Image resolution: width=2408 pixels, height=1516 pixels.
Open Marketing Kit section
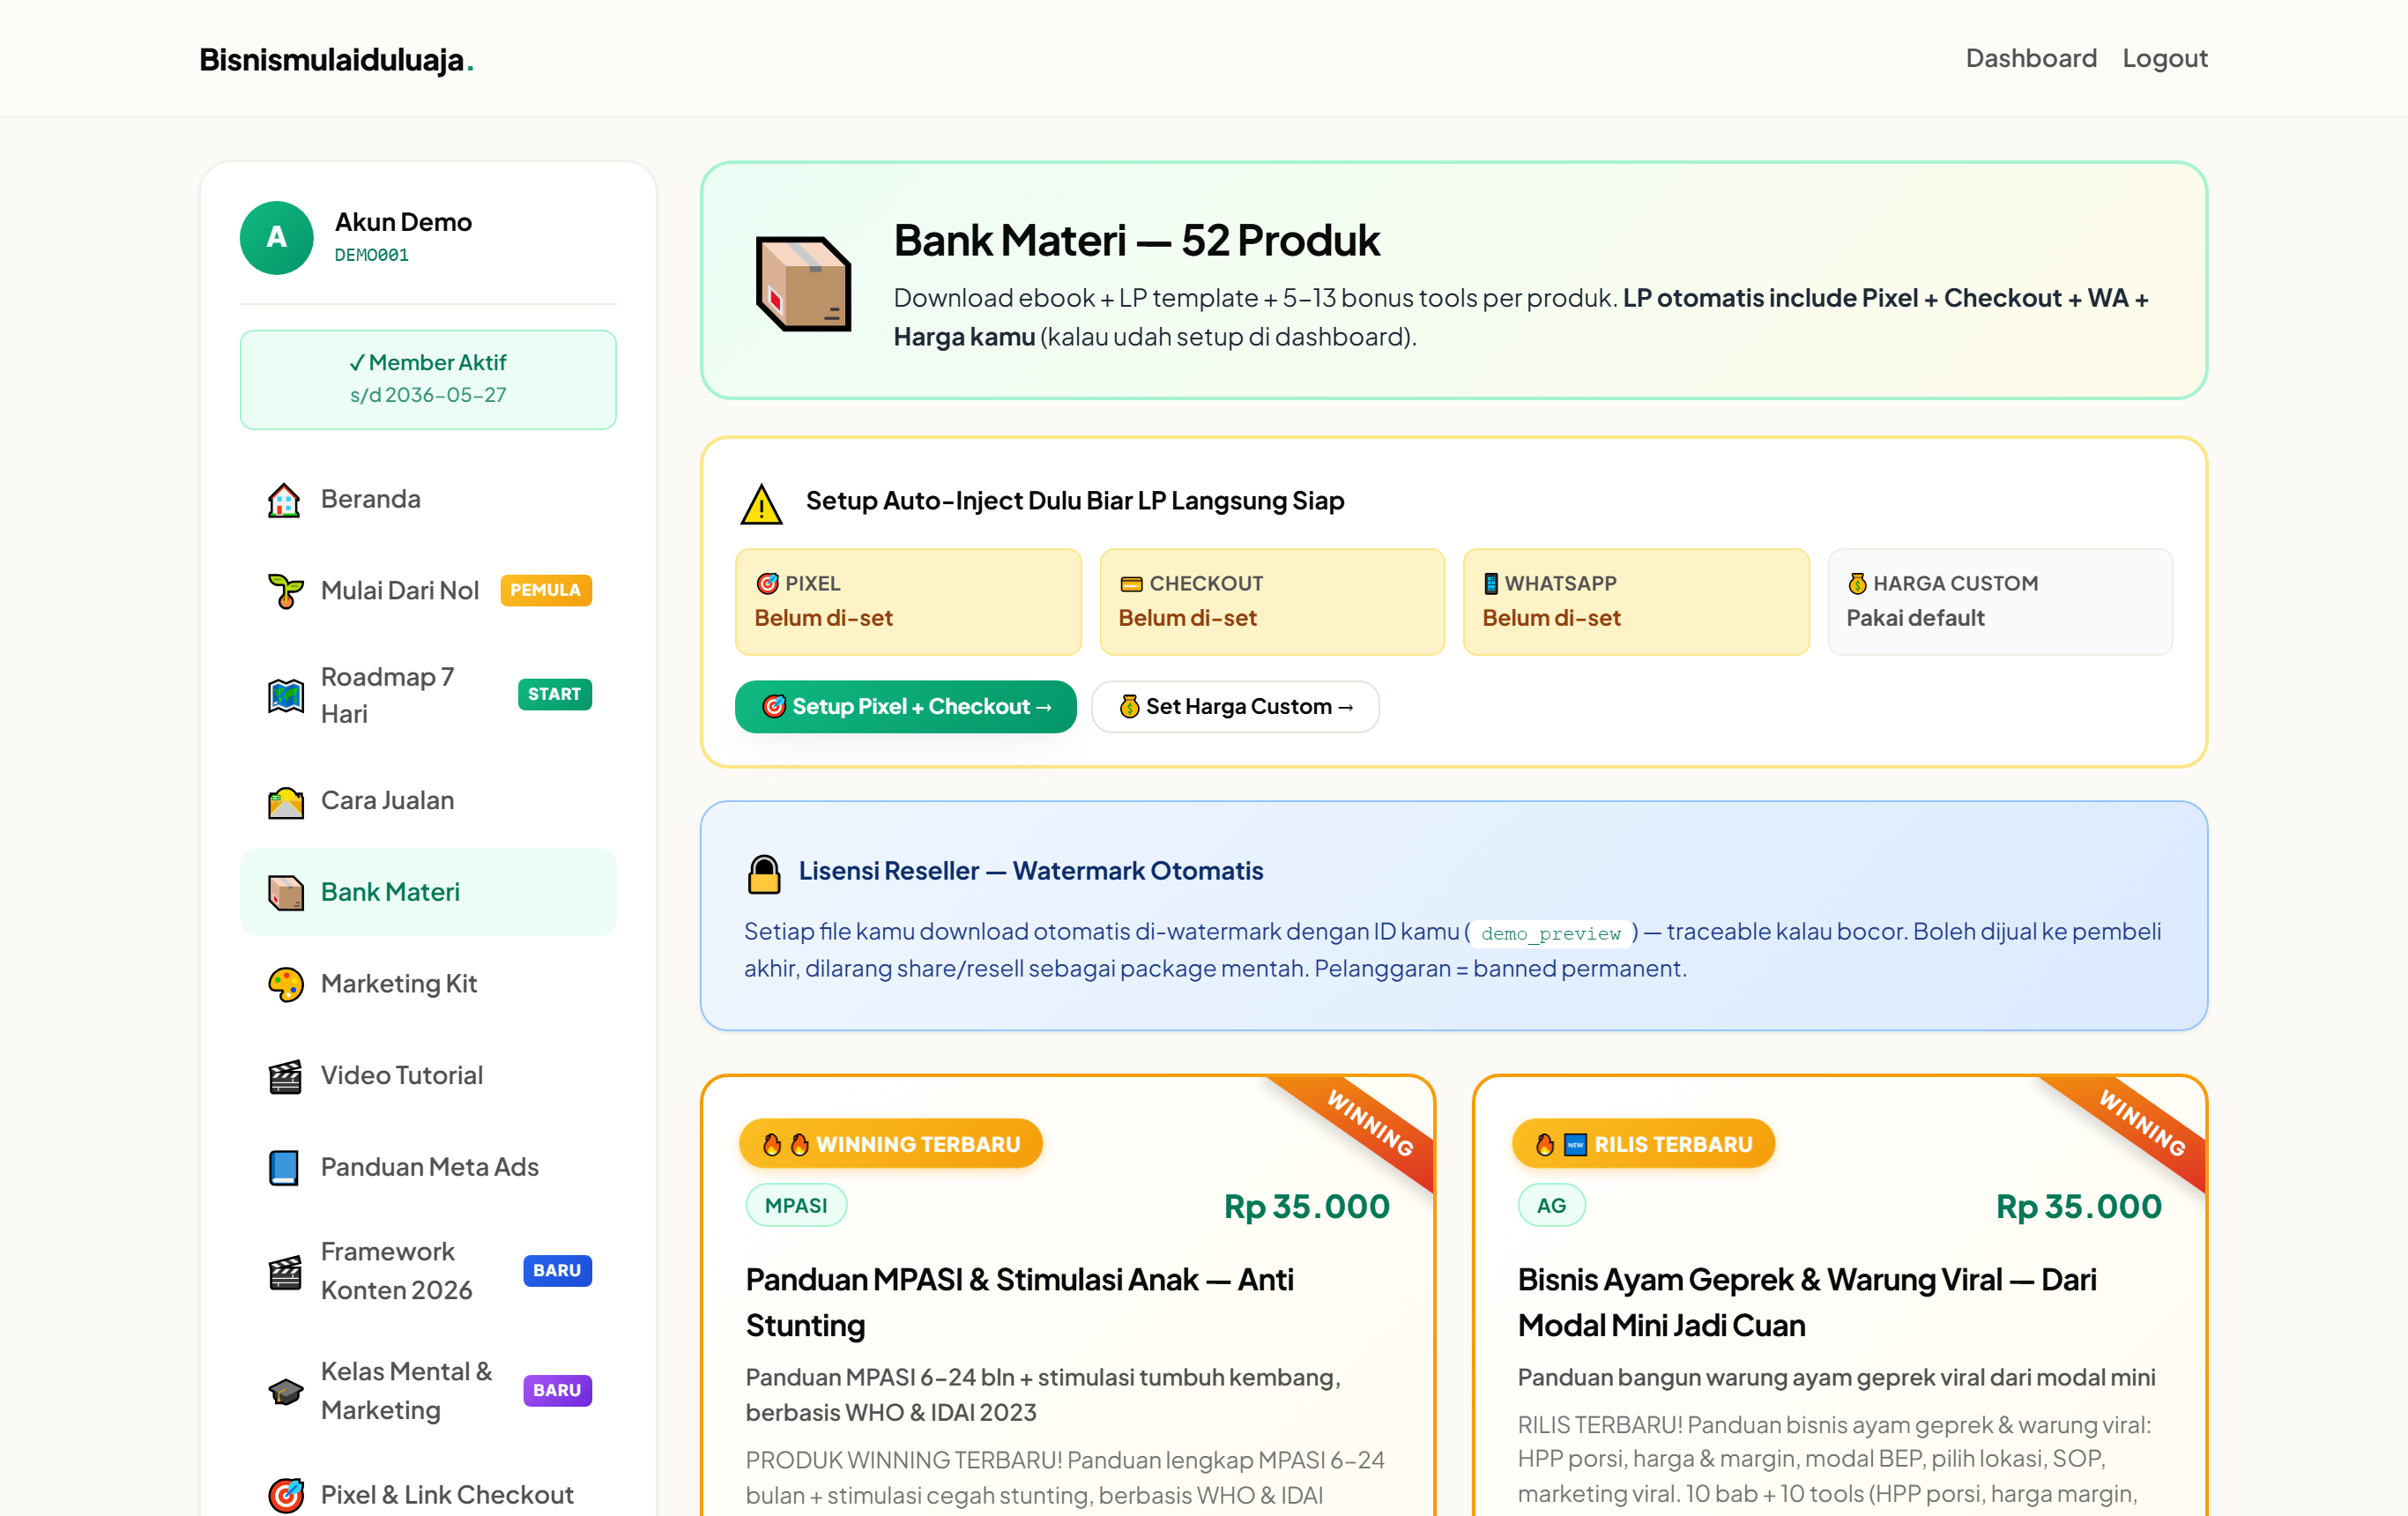tap(428, 984)
